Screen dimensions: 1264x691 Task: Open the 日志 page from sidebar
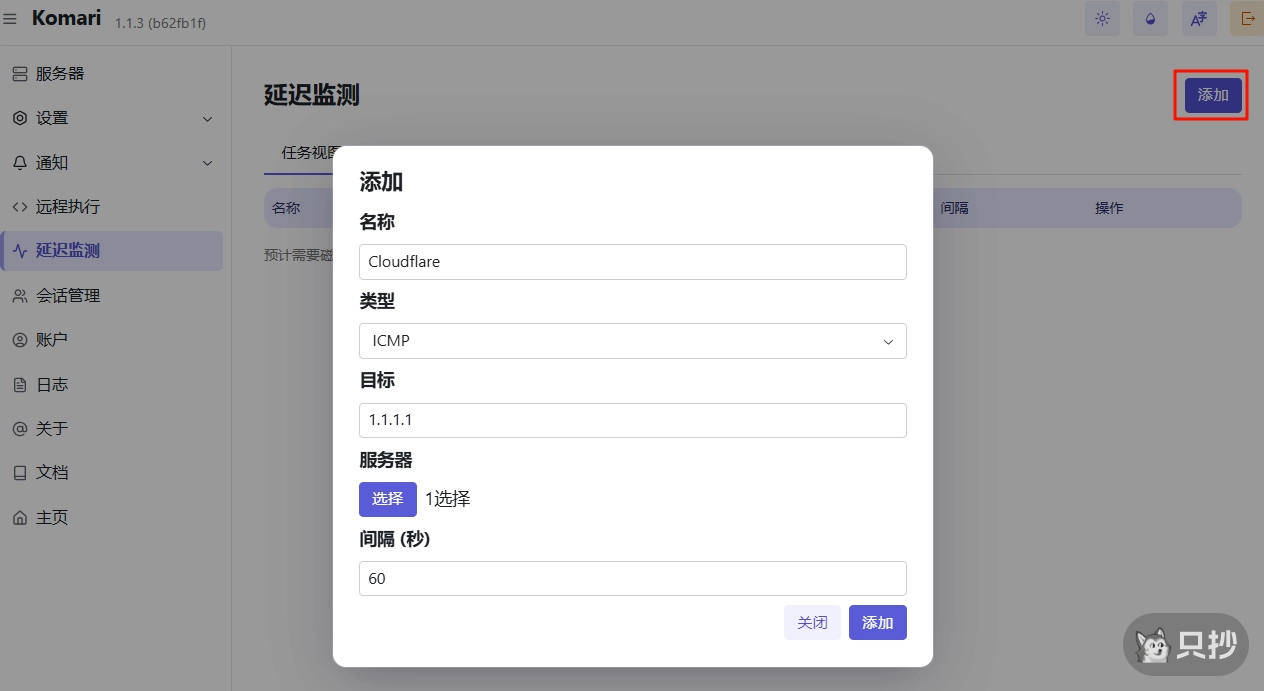pos(53,383)
